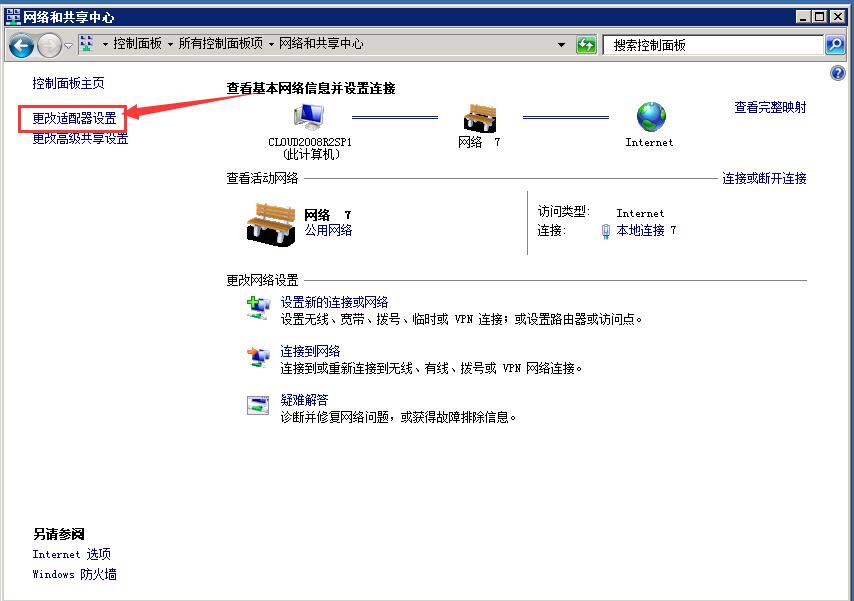
Task: Click the search magnifier button
Action: [x=835, y=45]
